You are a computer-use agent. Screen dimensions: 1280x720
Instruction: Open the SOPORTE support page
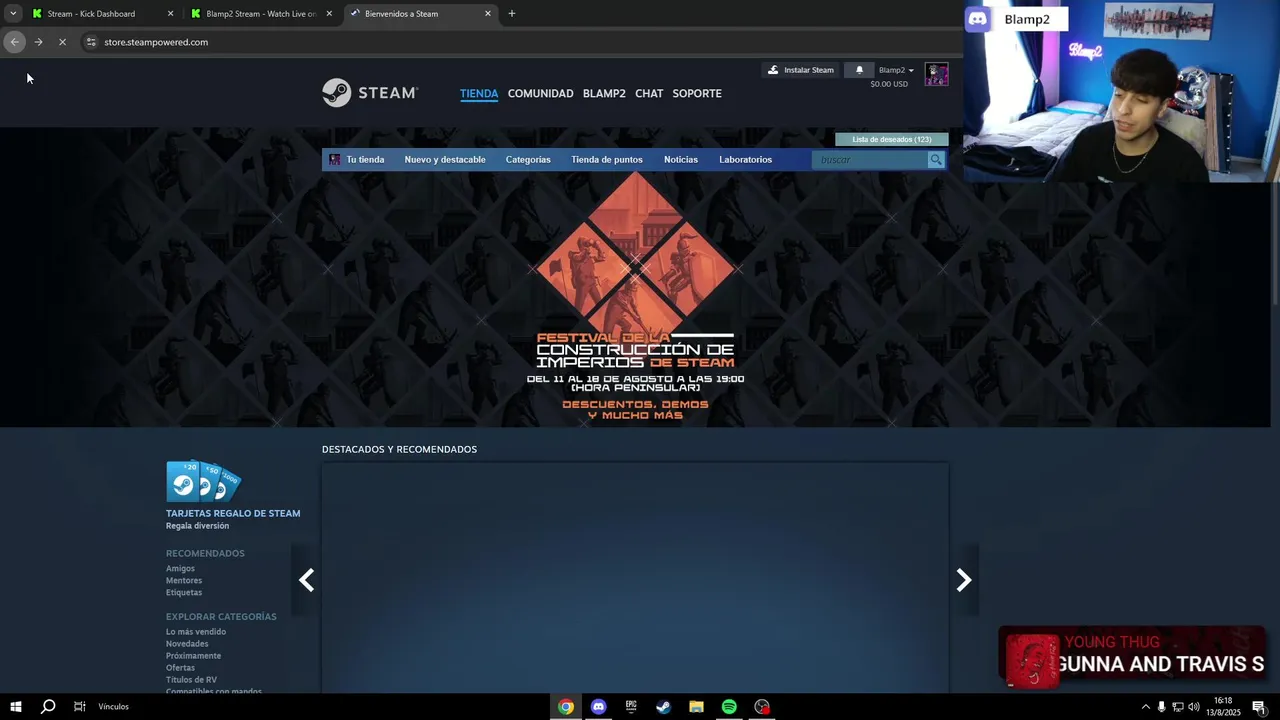(697, 93)
